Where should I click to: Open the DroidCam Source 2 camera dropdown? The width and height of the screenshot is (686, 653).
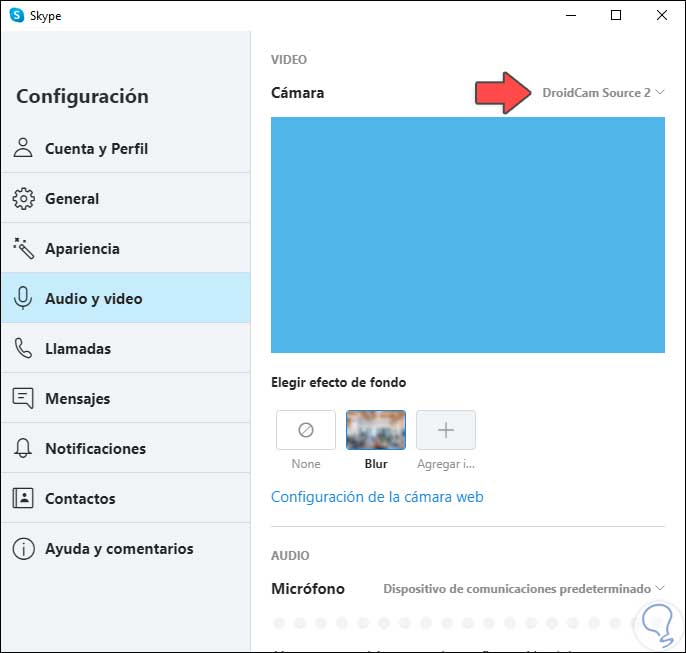[x=603, y=93]
